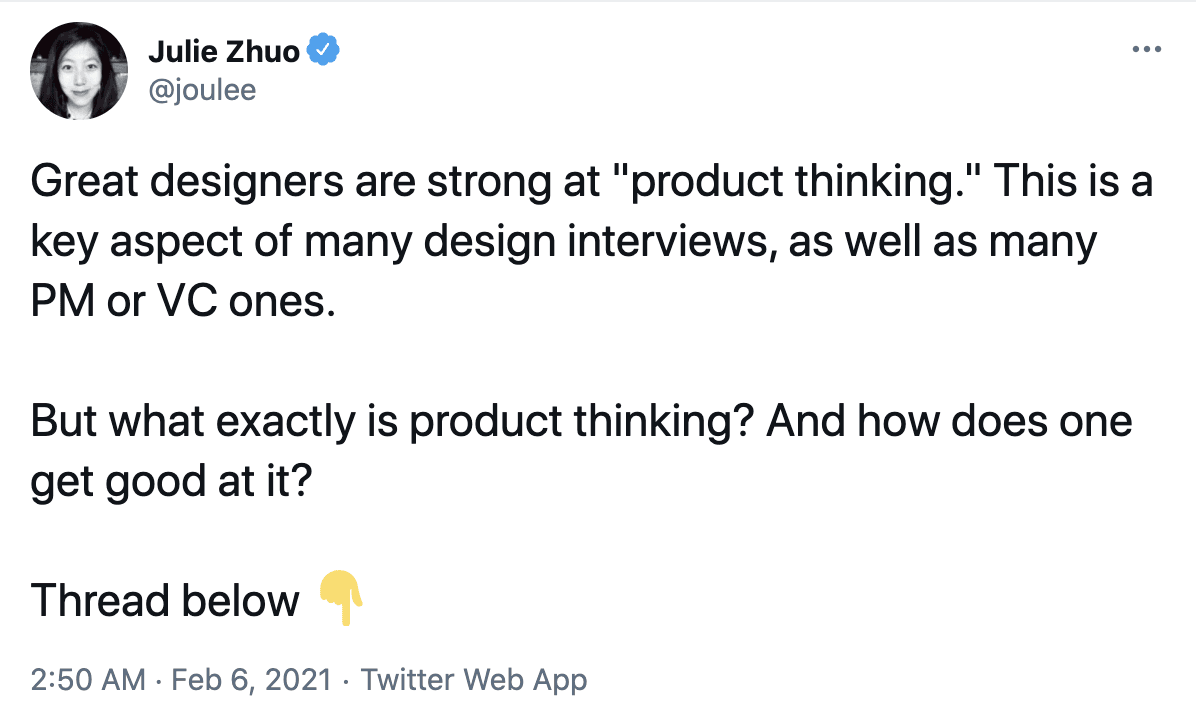The height and width of the screenshot is (728, 1196).
Task: Open the Twitter Web App source link
Action: 474,680
